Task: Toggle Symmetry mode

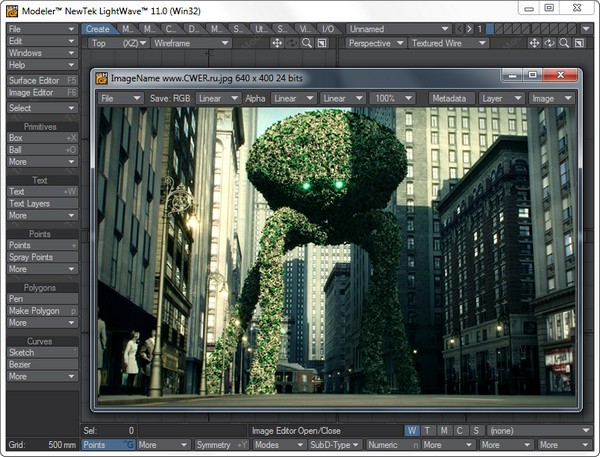Action: pyautogui.click(x=222, y=445)
